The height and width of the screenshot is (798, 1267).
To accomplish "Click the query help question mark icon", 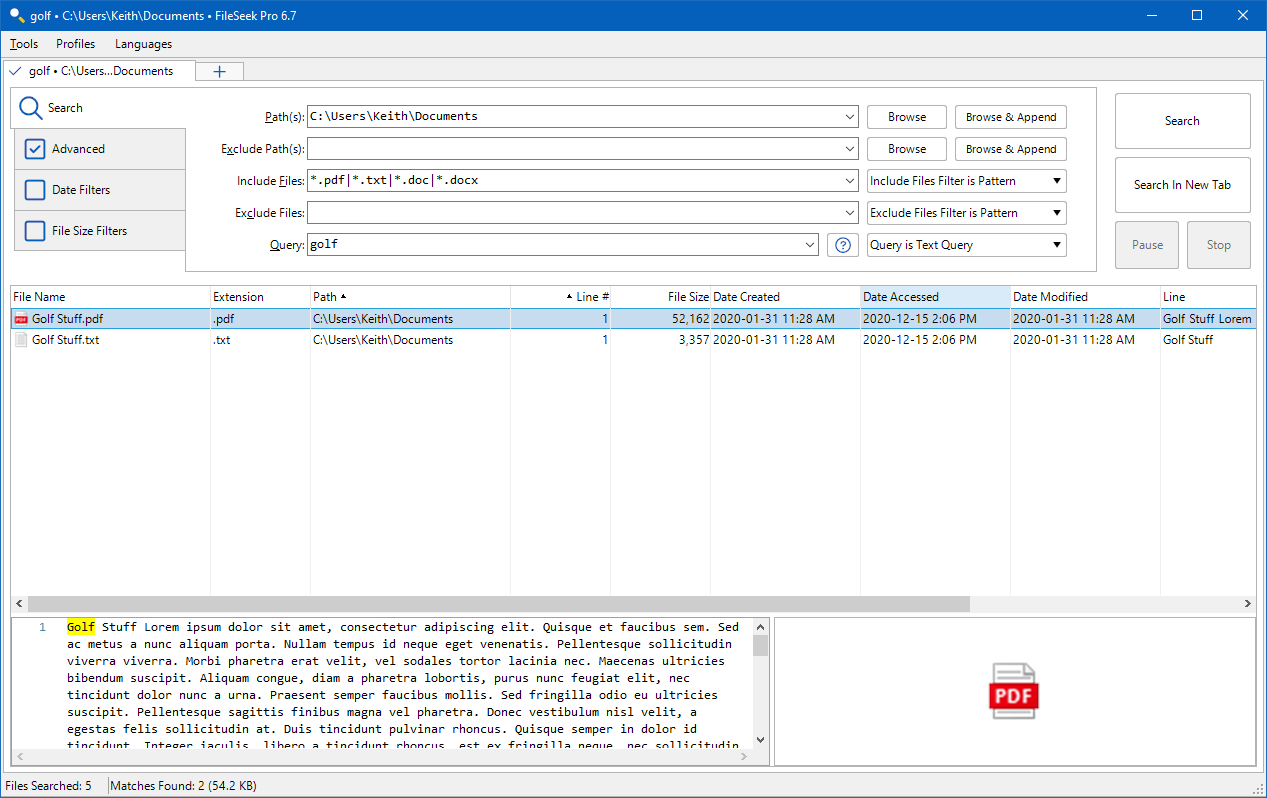I will (x=843, y=245).
